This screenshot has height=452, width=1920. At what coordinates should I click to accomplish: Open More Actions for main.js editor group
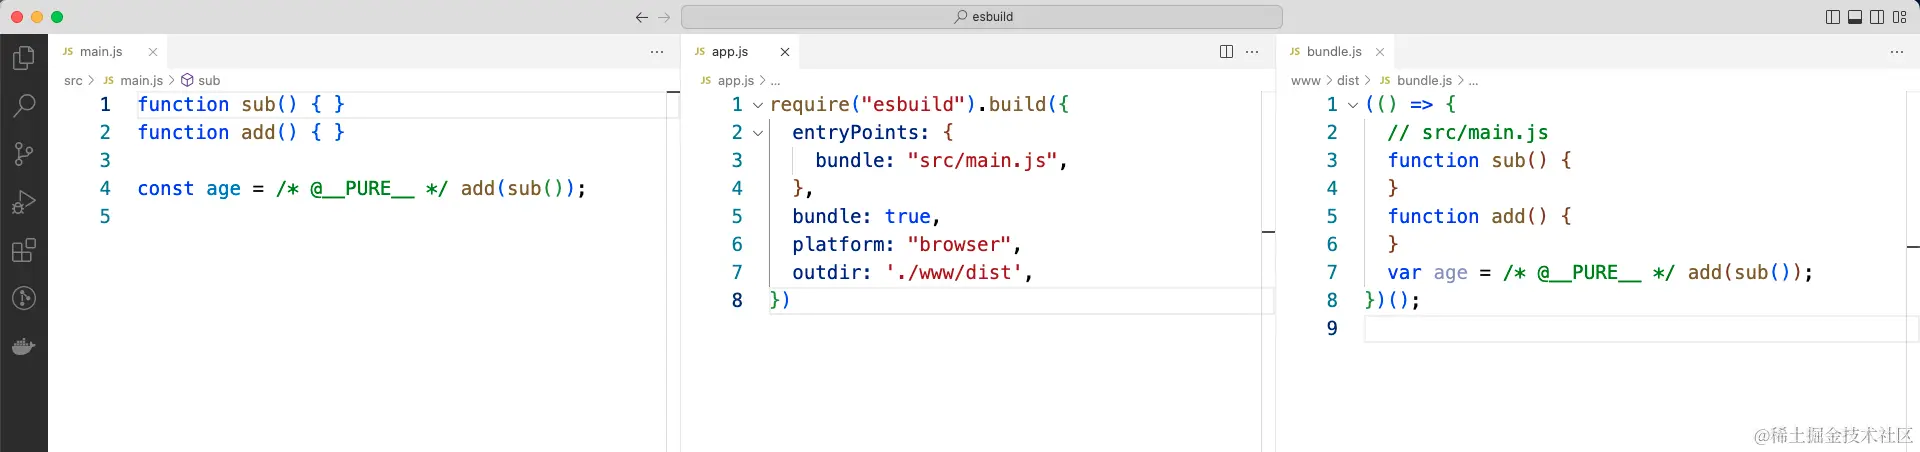pyautogui.click(x=657, y=52)
